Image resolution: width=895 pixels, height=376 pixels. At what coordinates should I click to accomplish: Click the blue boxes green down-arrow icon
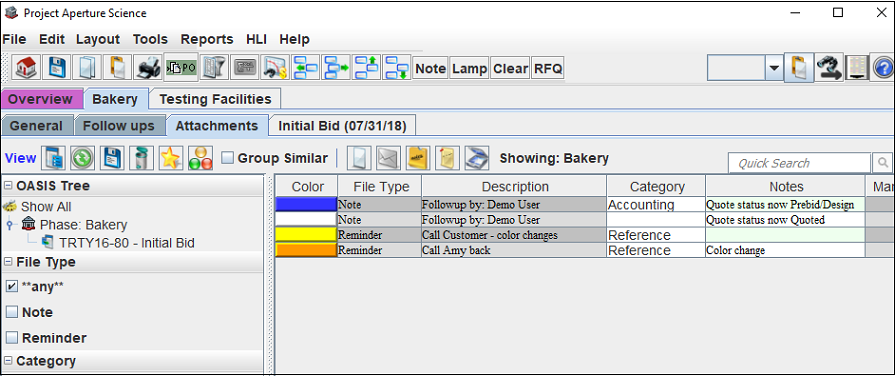coord(397,68)
